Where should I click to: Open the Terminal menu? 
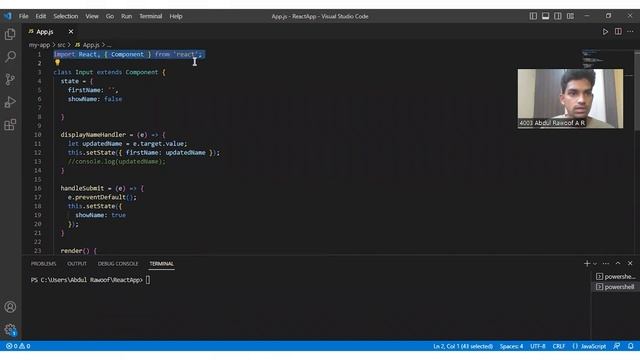[x=151, y=16]
